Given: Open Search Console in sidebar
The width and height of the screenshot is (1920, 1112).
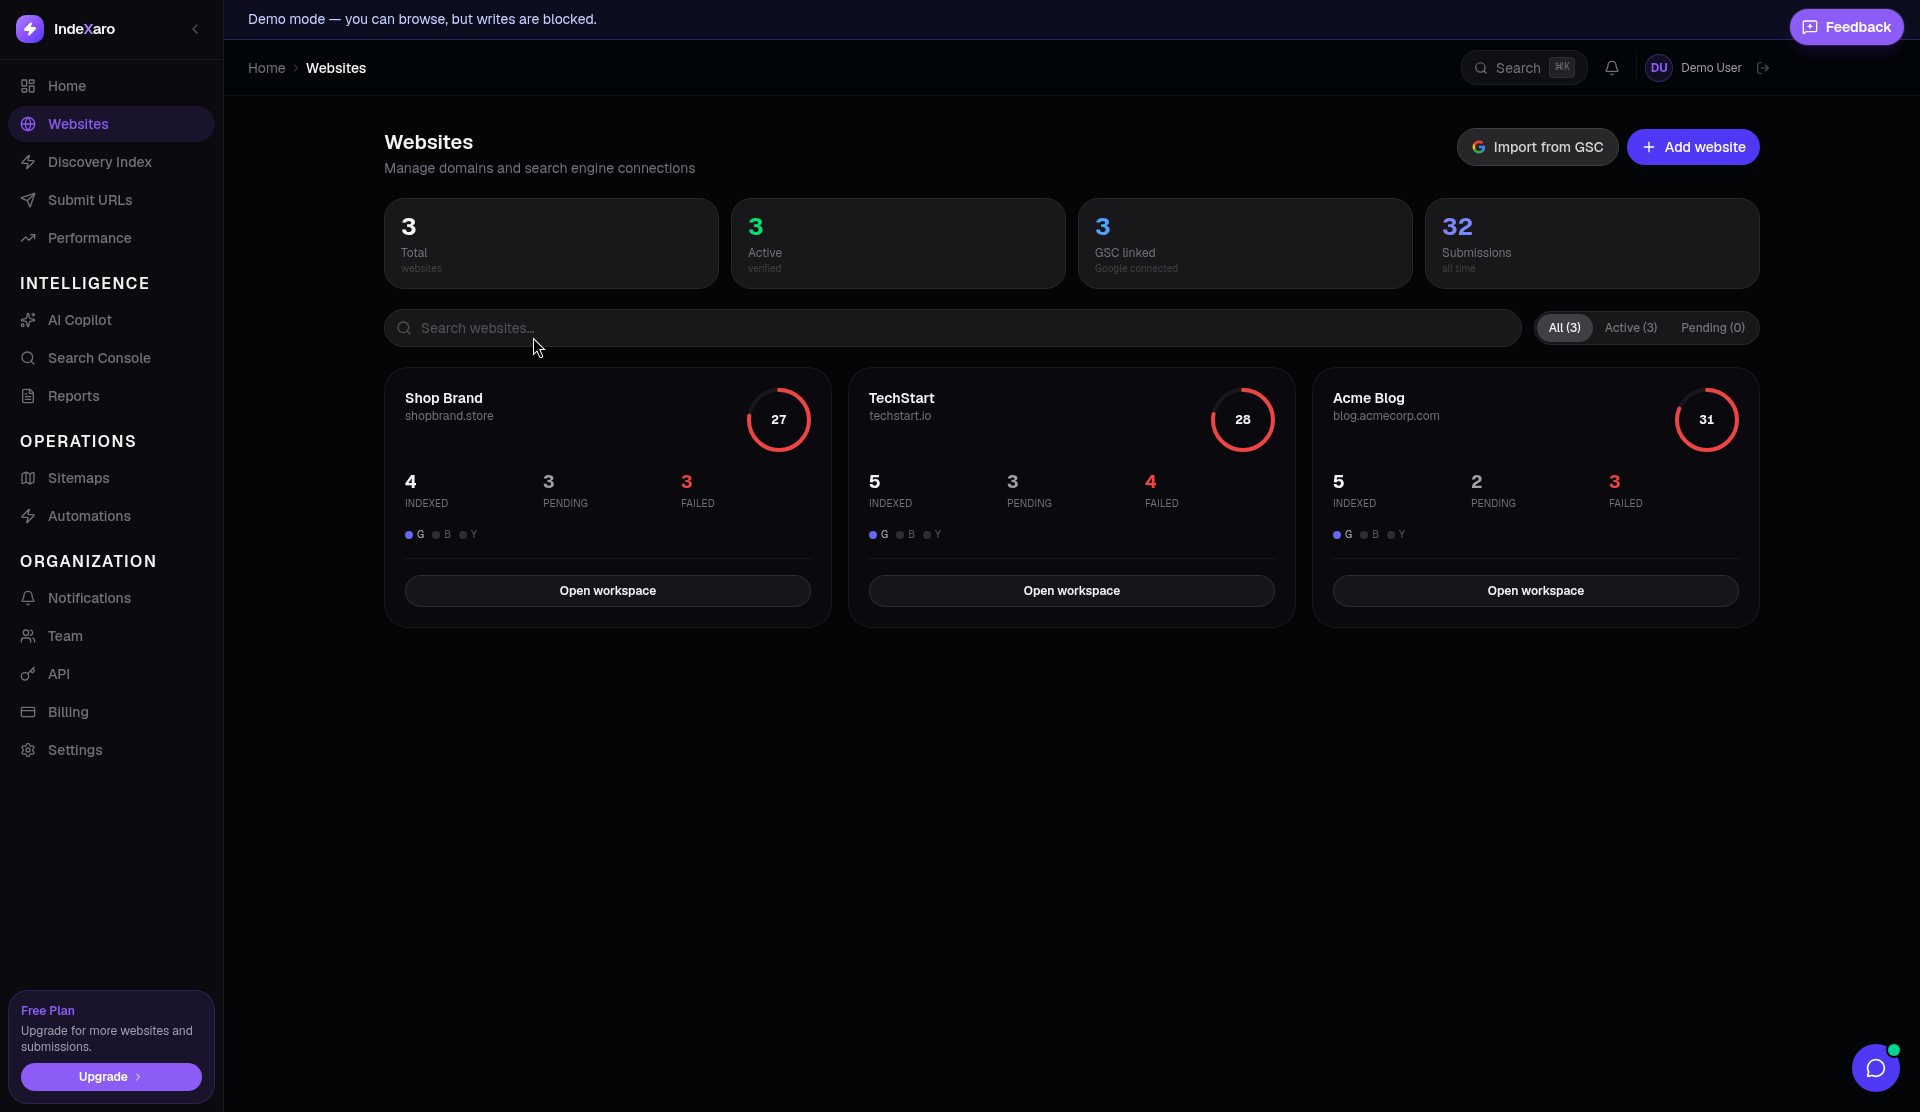Looking at the screenshot, I should pyautogui.click(x=111, y=358).
